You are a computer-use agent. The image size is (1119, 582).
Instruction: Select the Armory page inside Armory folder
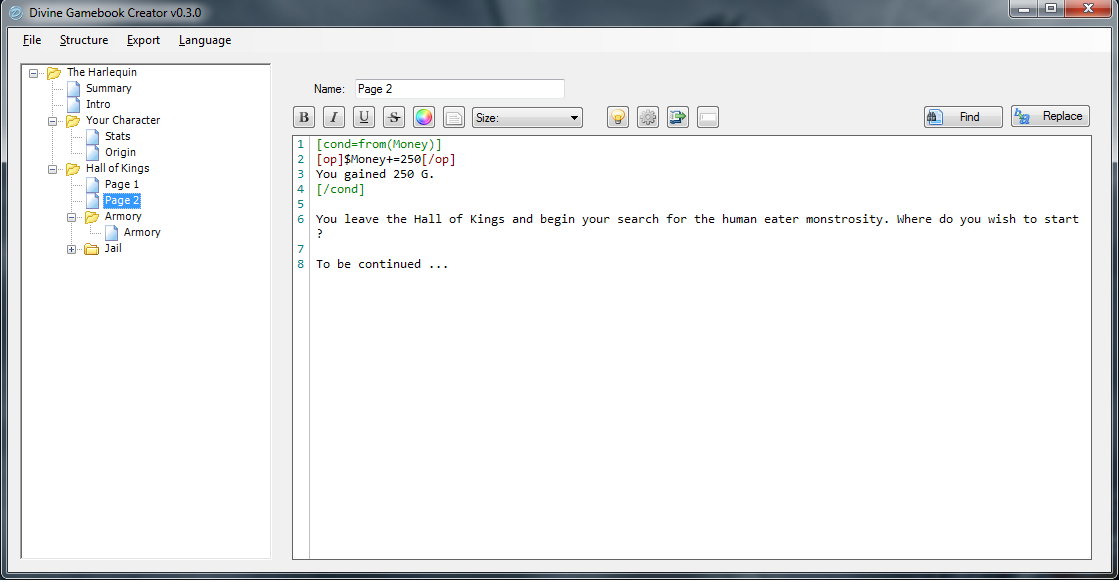tap(142, 233)
